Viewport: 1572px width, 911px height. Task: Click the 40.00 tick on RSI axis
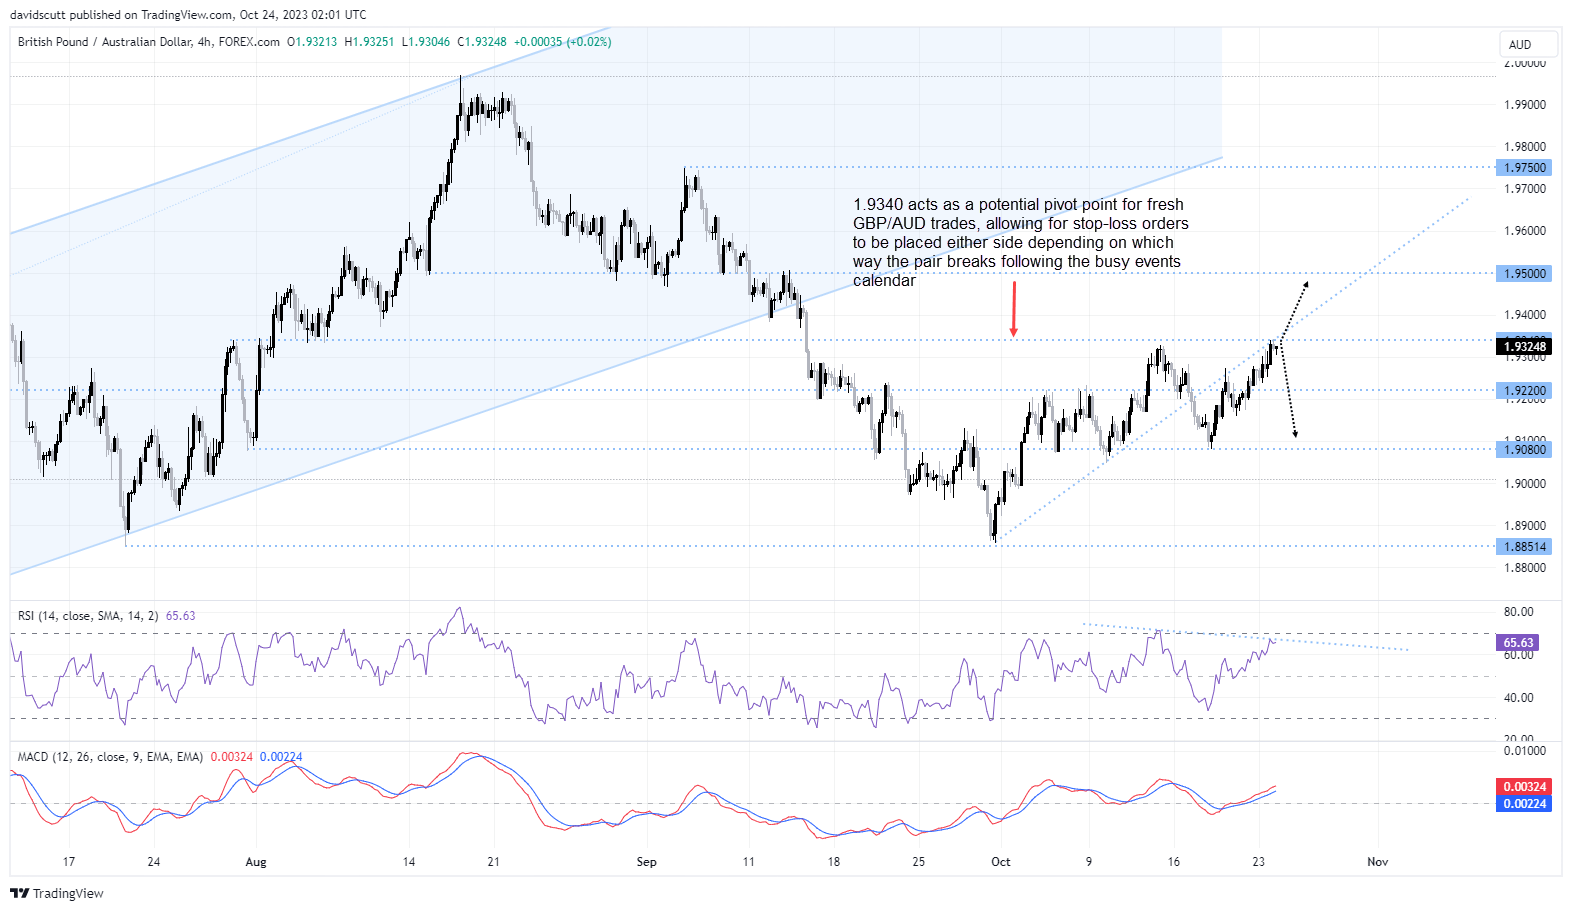pos(1519,698)
